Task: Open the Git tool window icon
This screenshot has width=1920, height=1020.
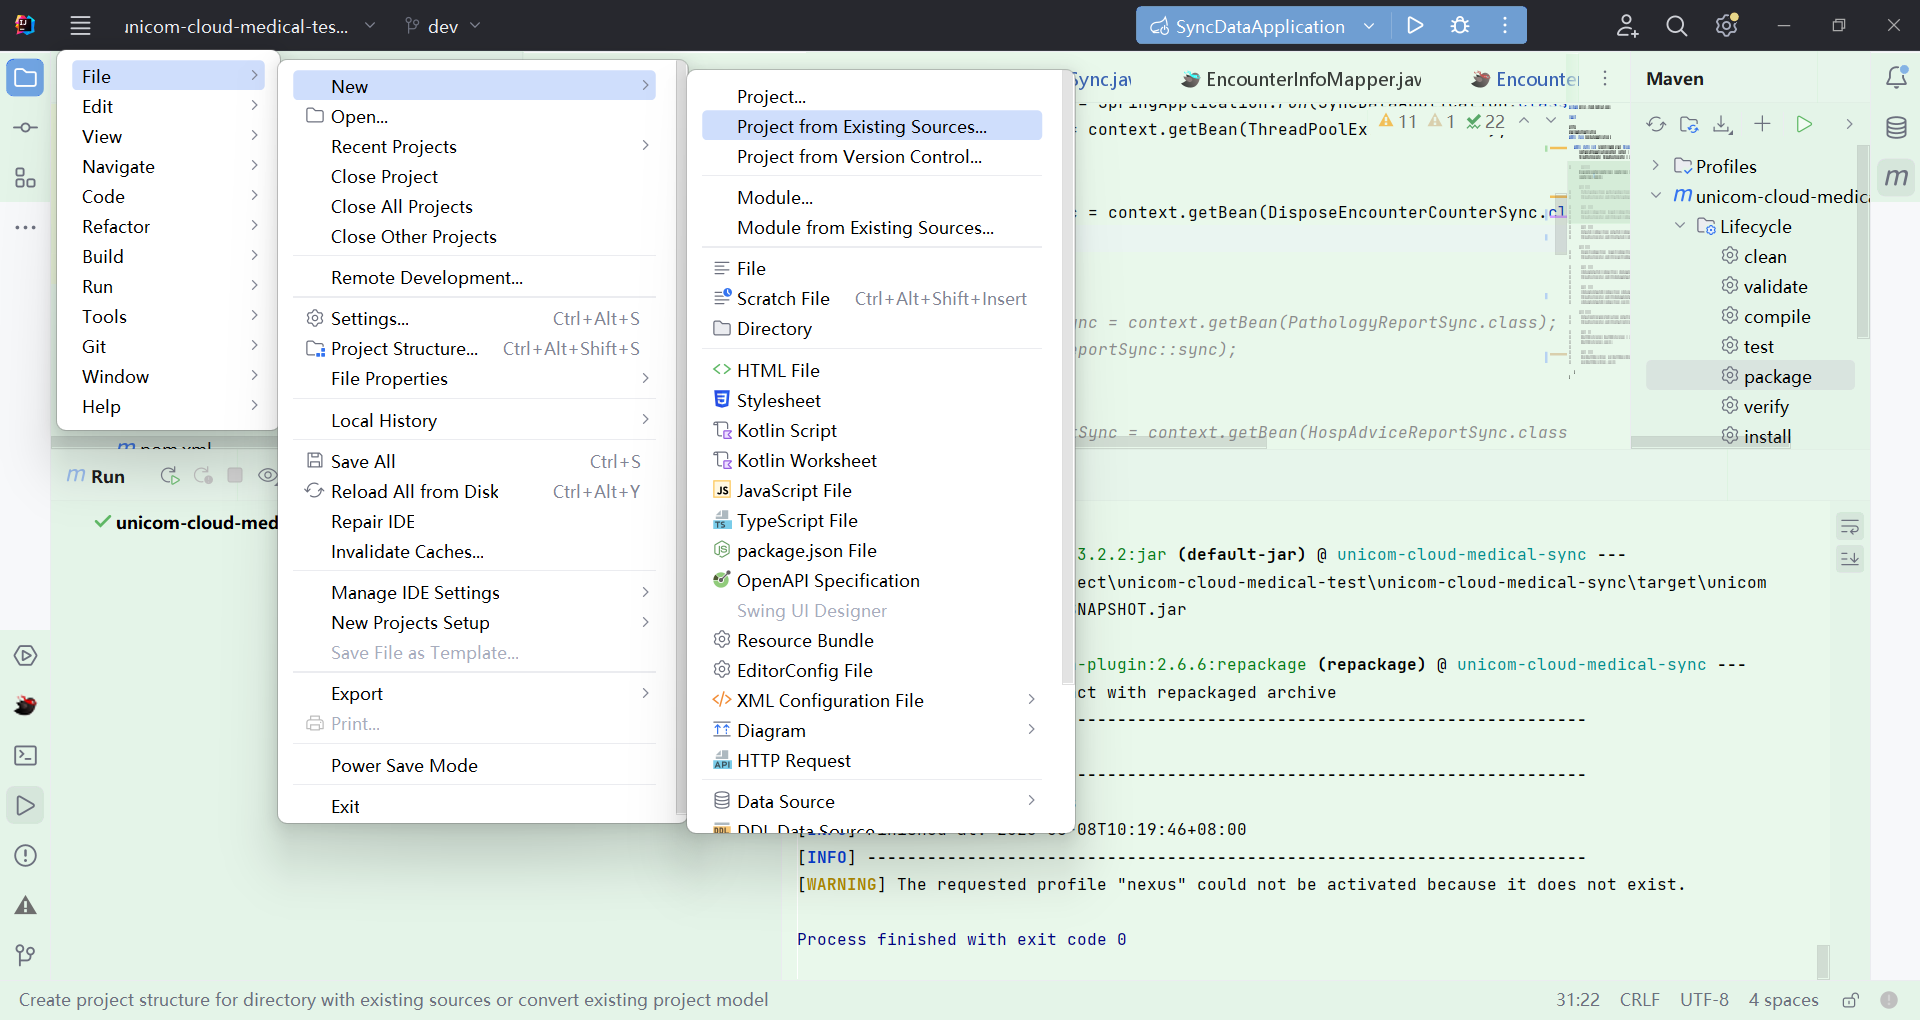Action: point(26,956)
